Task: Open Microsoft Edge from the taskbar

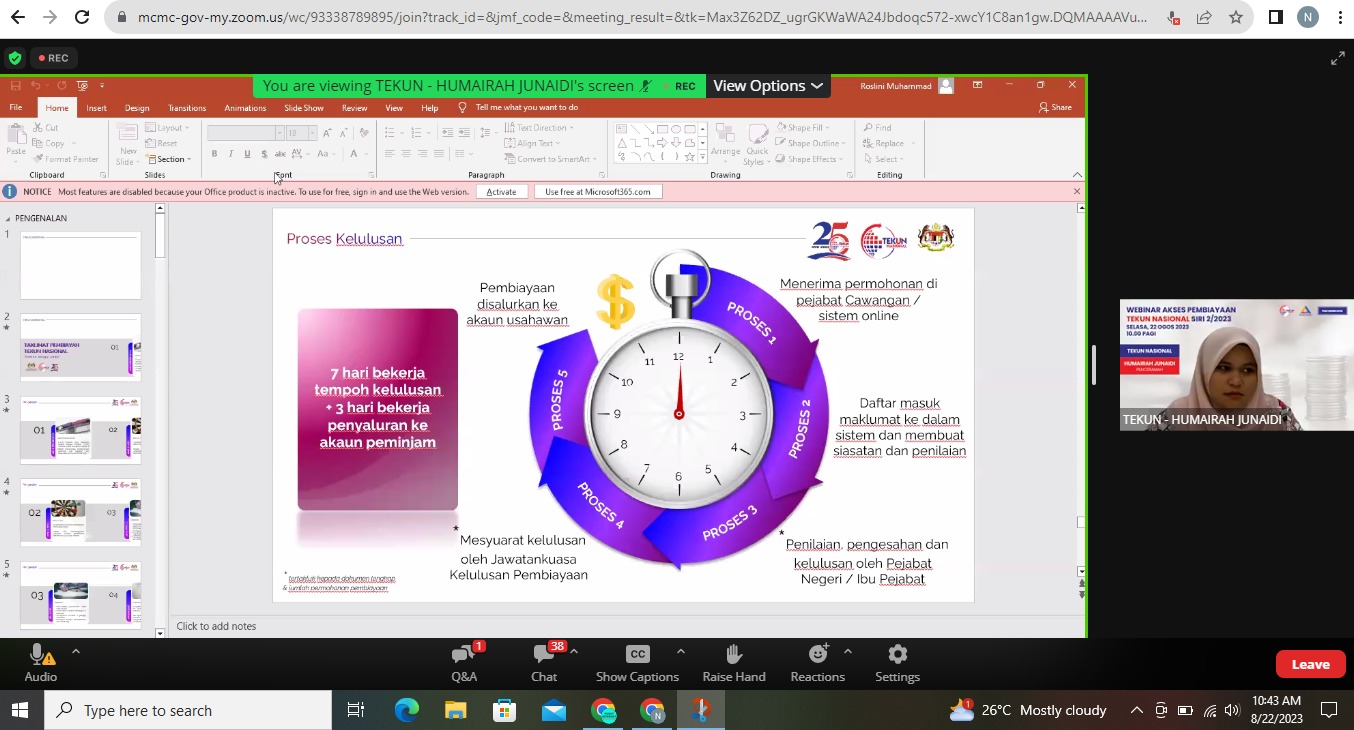Action: point(406,710)
